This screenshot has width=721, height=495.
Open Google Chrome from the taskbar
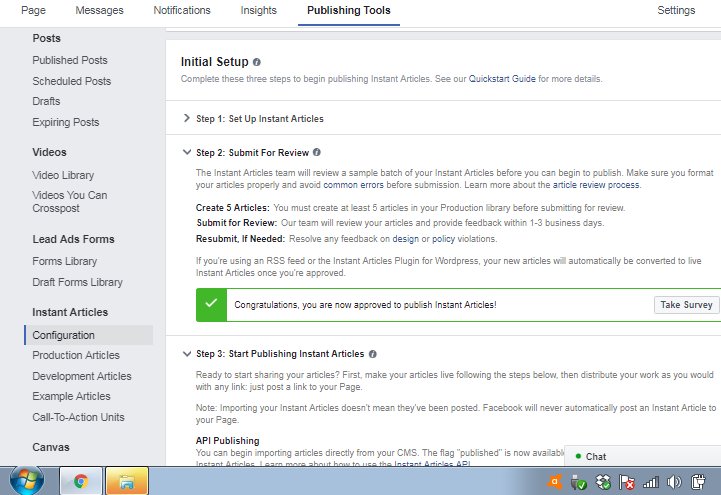click(x=80, y=481)
